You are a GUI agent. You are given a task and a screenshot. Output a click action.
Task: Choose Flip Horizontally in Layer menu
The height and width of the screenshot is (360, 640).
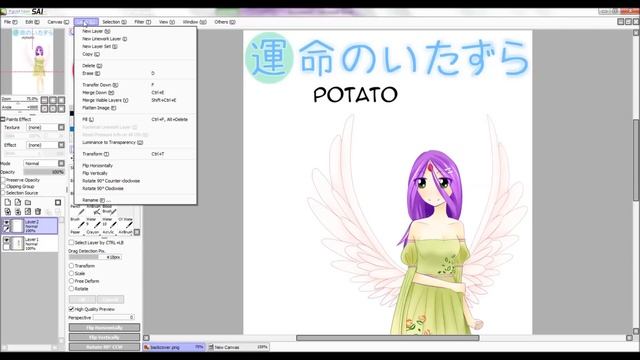tap(135, 165)
